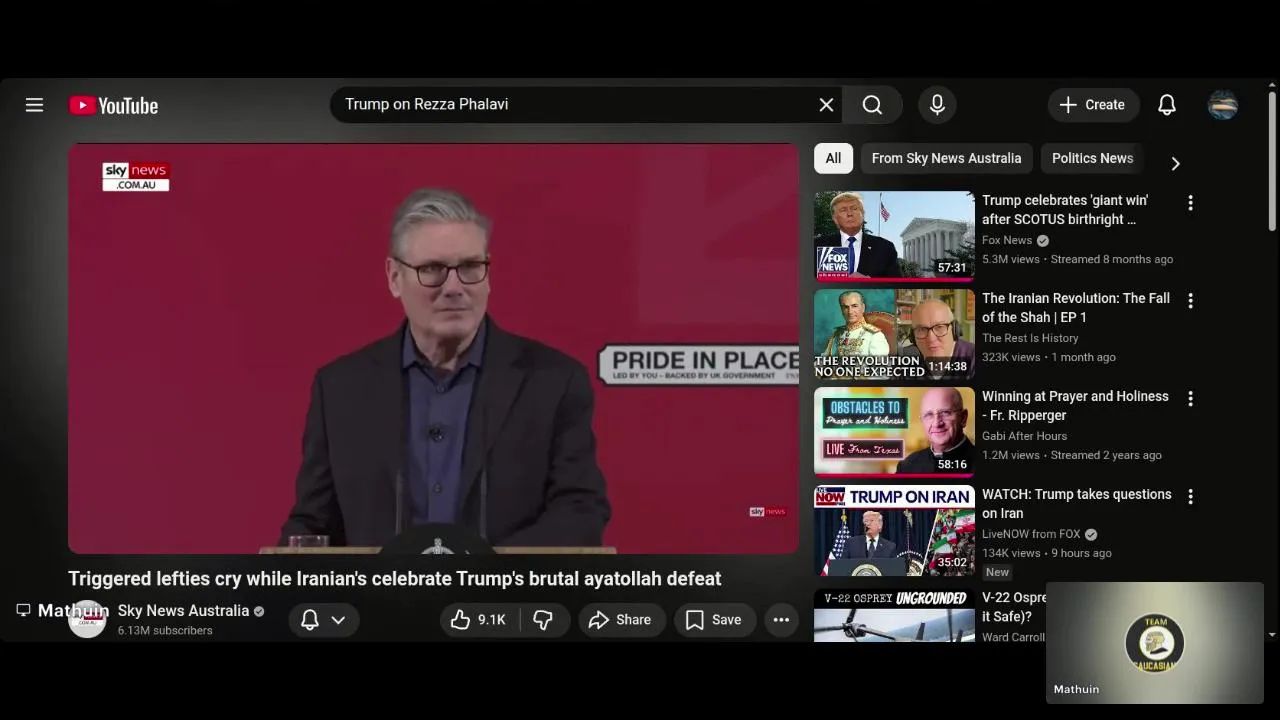Select From Sky News Australia chip

pyautogui.click(x=946, y=158)
